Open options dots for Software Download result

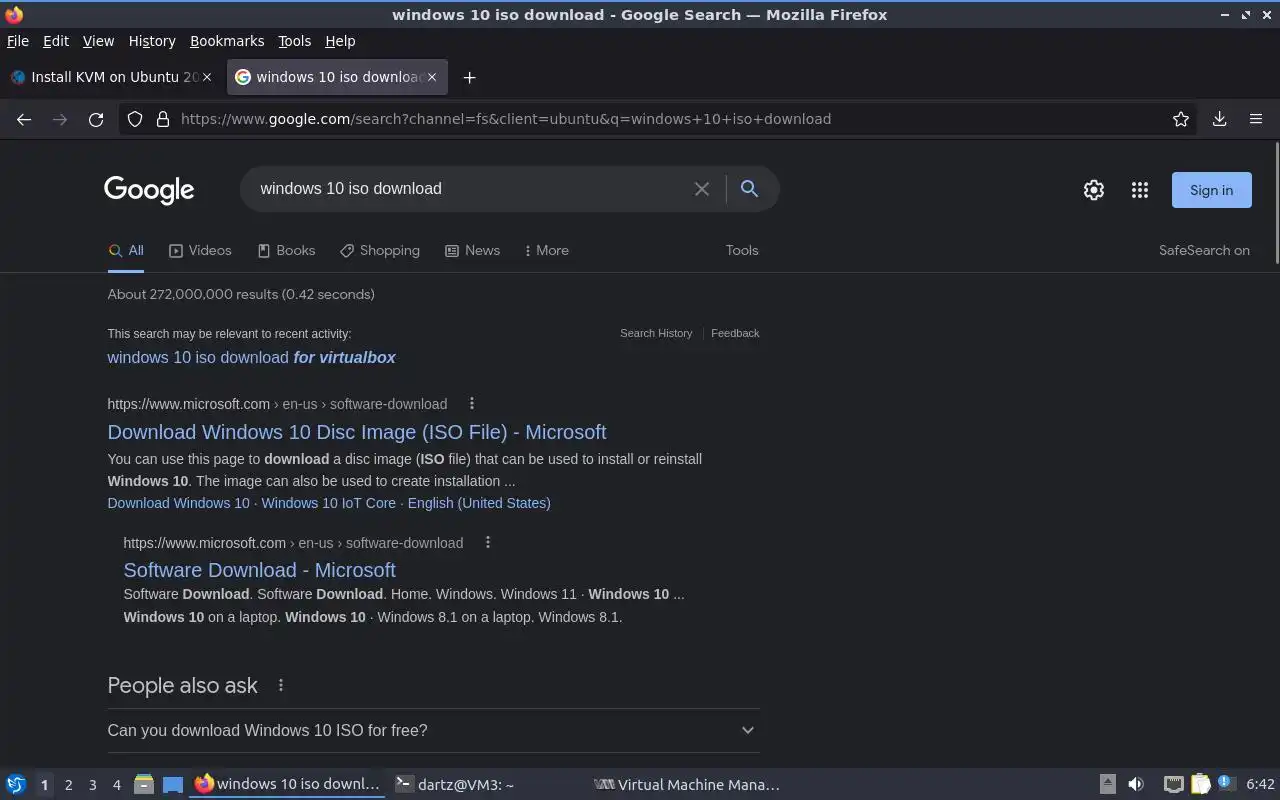click(488, 543)
